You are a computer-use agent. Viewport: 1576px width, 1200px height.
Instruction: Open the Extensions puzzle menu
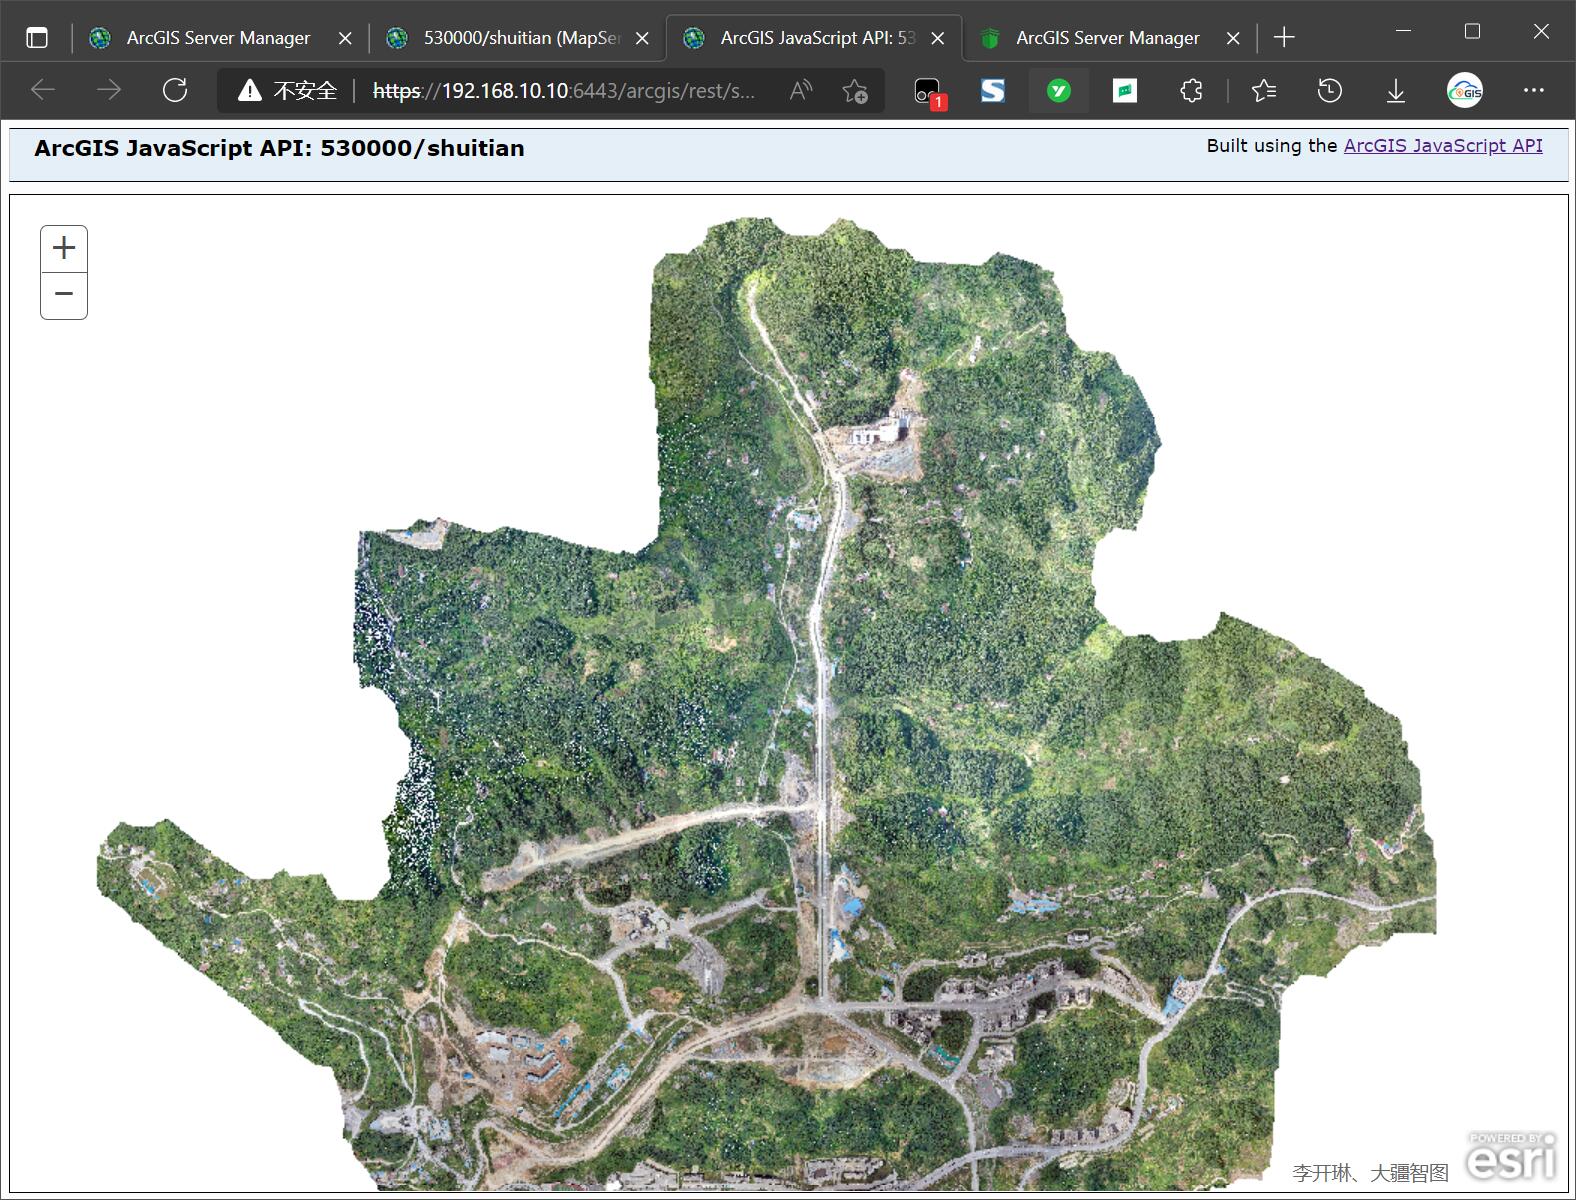[x=1191, y=91]
